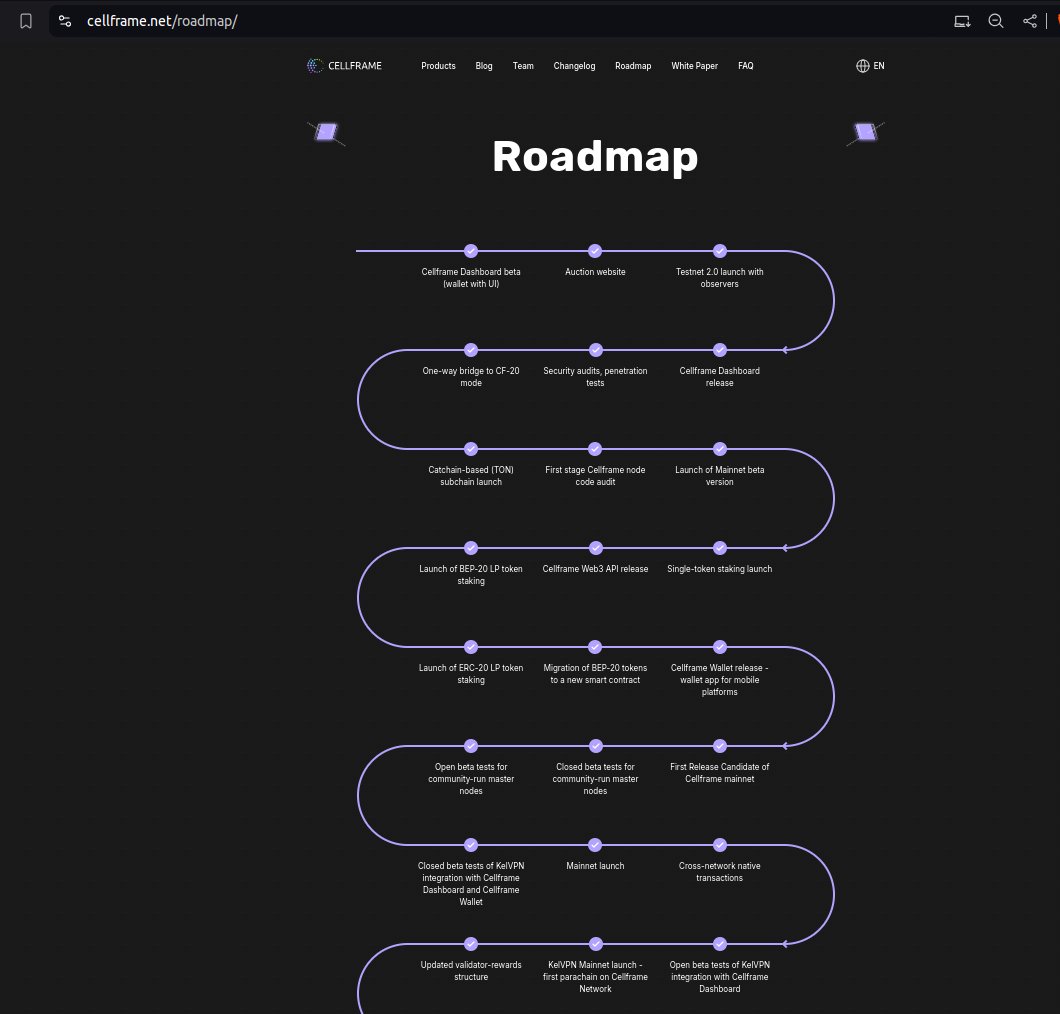Click checkmark above Testnet 2.0 launch
1060x1014 pixels.
pyautogui.click(x=720, y=251)
